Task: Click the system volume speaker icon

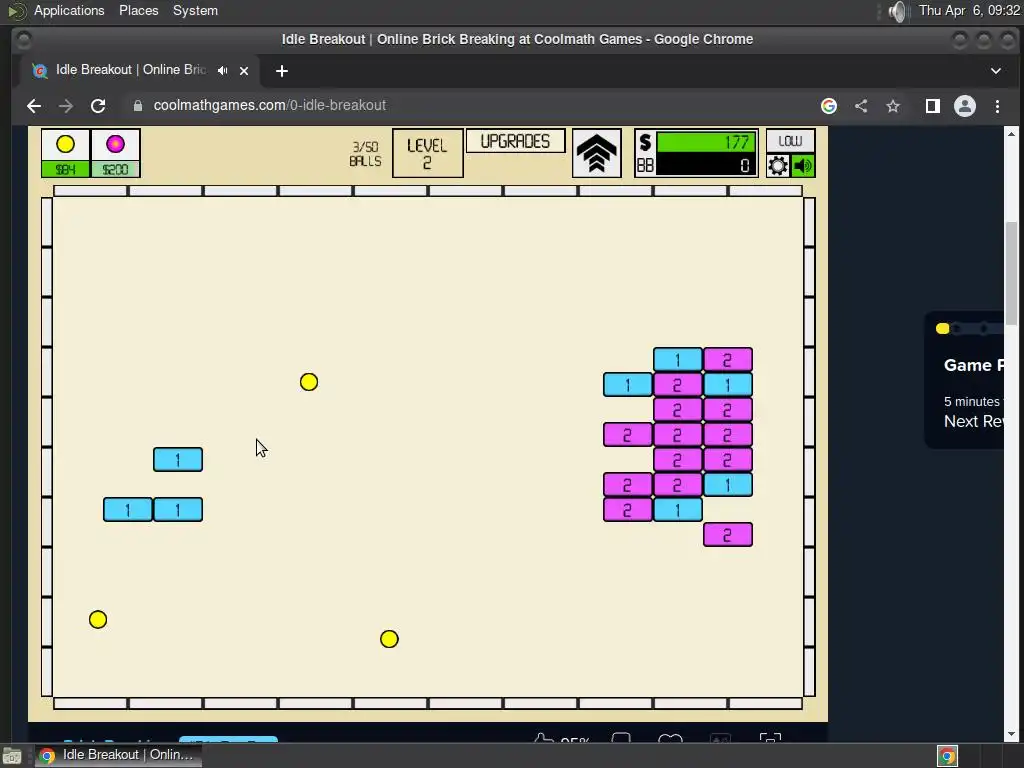Action: point(899,11)
